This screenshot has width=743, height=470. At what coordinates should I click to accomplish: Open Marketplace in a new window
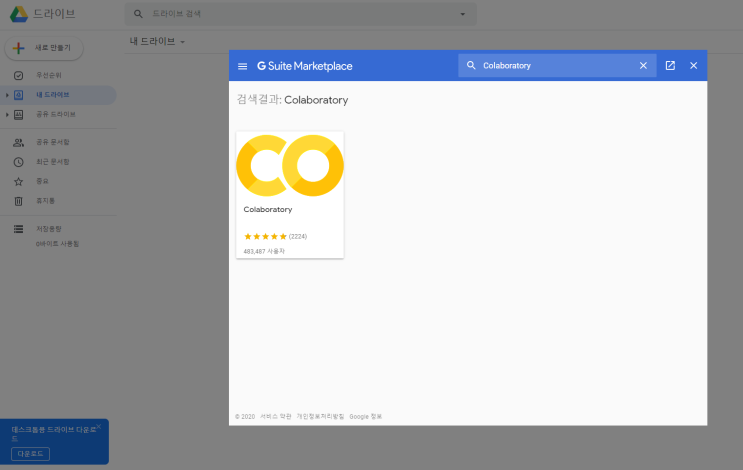(x=670, y=65)
